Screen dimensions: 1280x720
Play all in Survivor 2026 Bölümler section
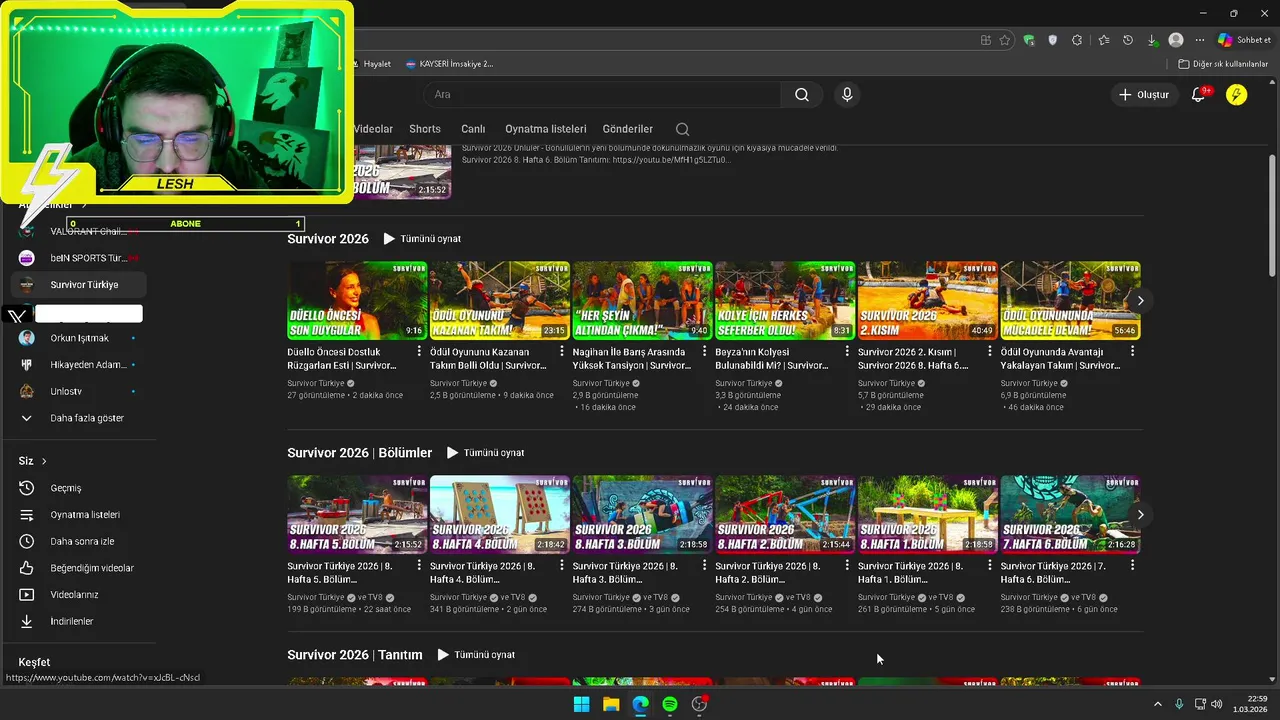tap(485, 453)
